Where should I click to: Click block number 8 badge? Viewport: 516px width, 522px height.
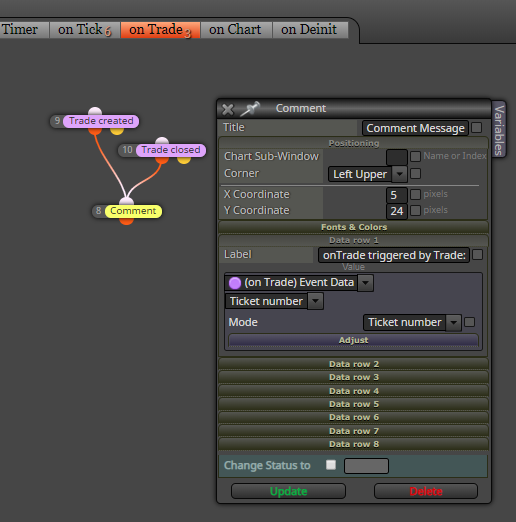pyautogui.click(x=99, y=211)
